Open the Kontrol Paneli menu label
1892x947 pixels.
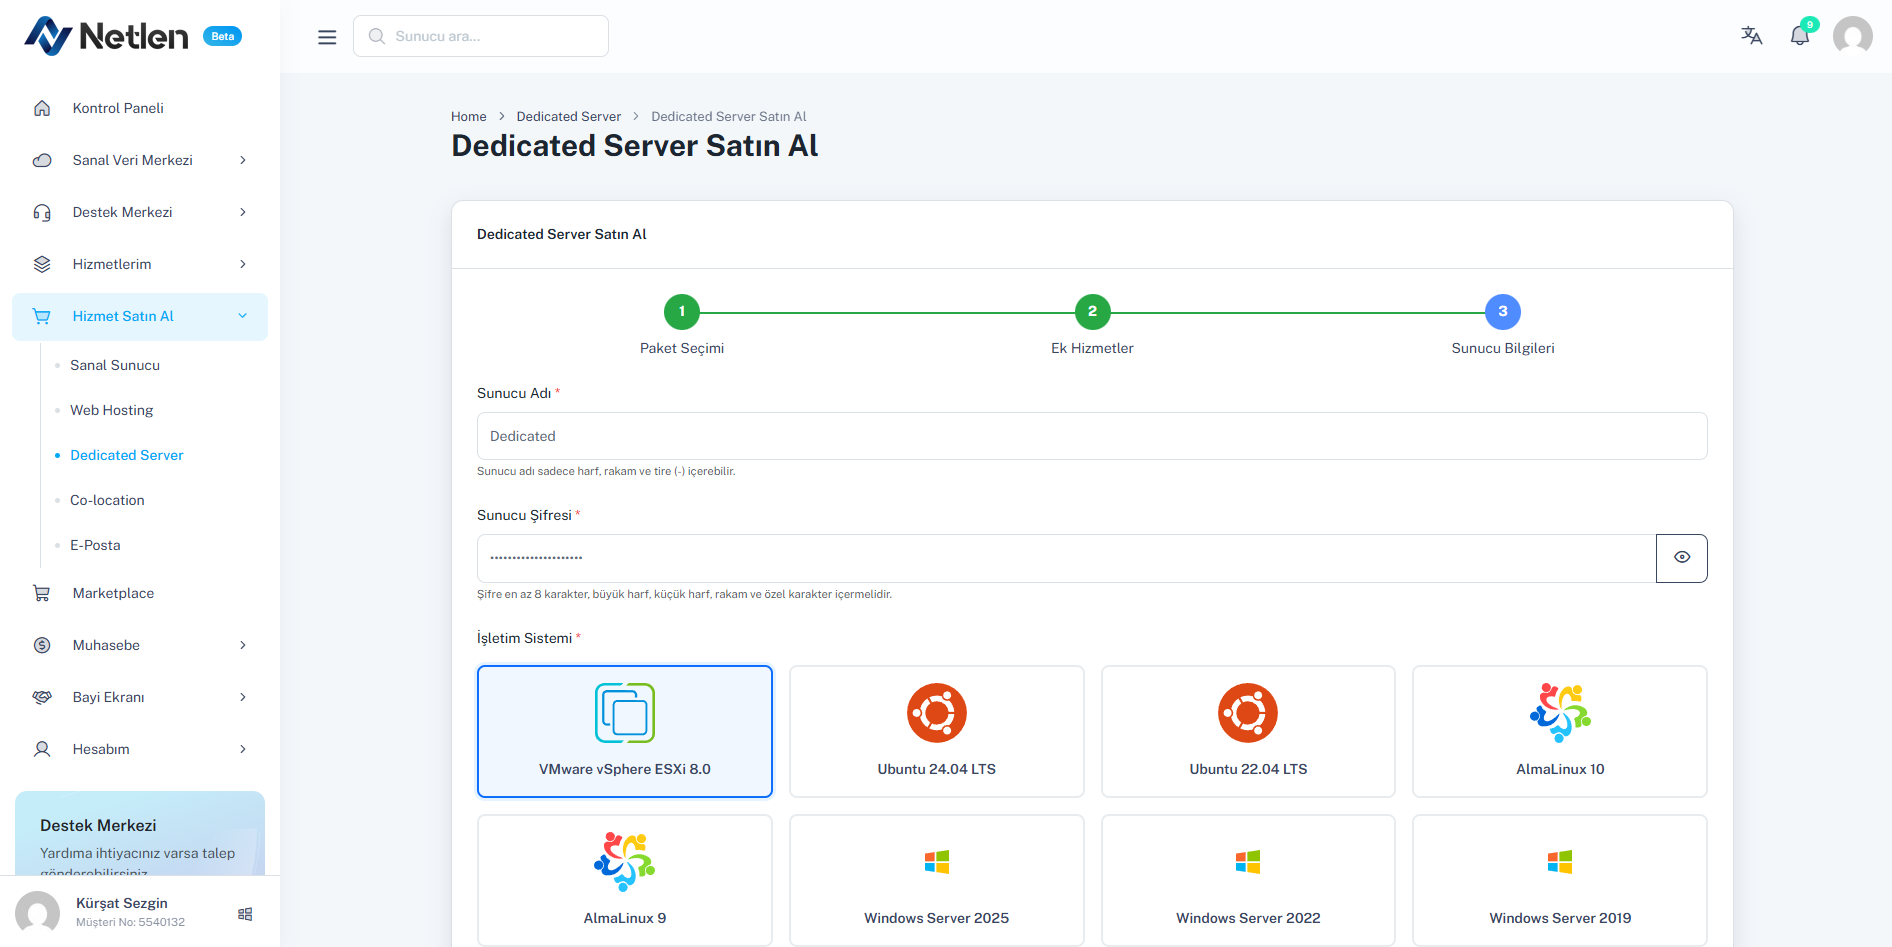pyautogui.click(x=118, y=108)
